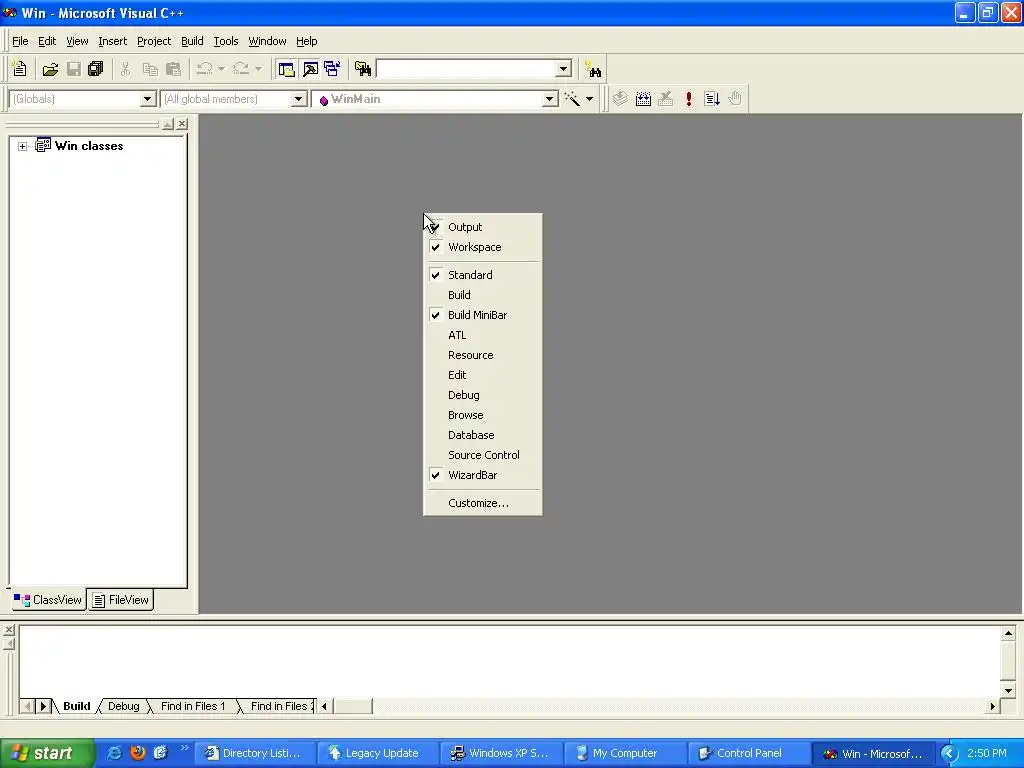Show hidden quick launch icons chevron
The image size is (1024, 768).
(184, 748)
